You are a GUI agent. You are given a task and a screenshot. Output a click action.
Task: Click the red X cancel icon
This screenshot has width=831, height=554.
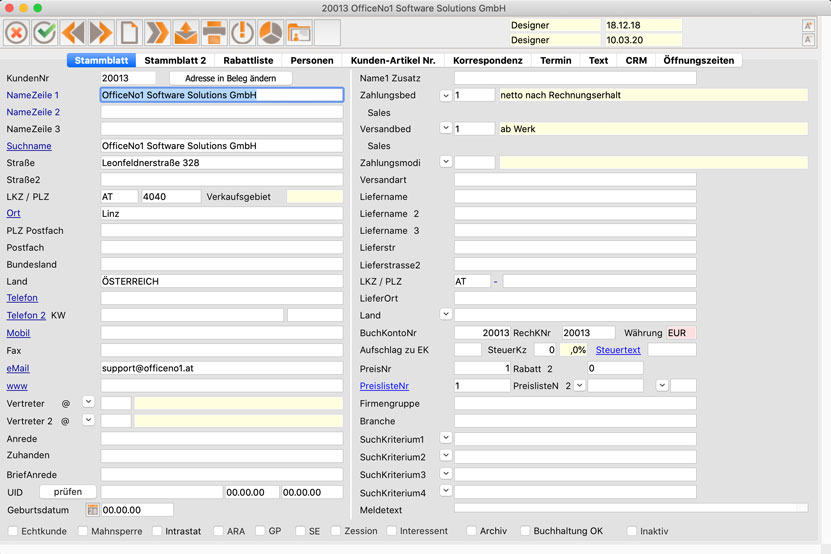(16, 33)
